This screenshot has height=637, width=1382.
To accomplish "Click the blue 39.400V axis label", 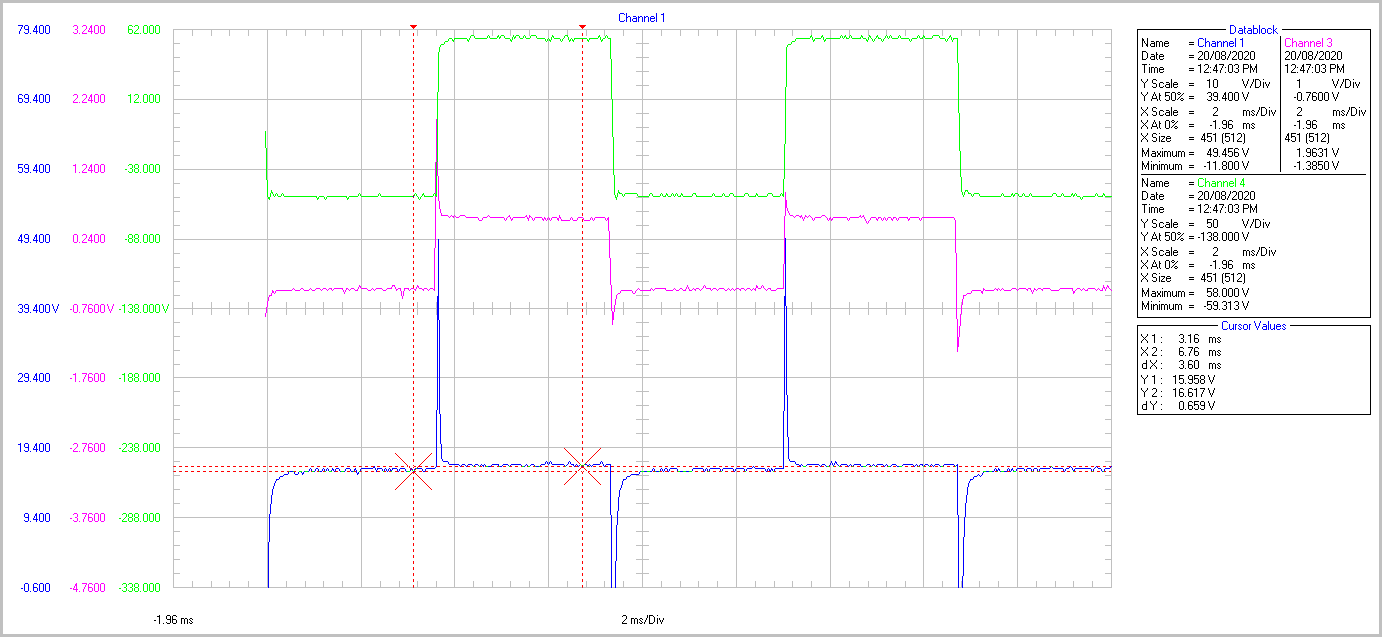I will pos(37,308).
